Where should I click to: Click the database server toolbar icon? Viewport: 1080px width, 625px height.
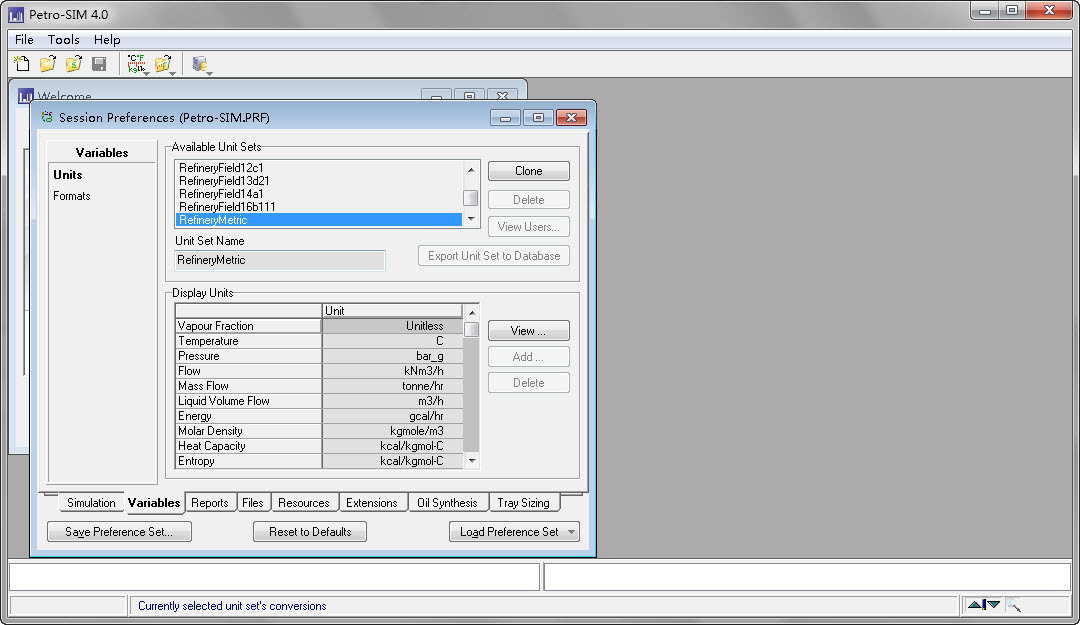point(199,64)
